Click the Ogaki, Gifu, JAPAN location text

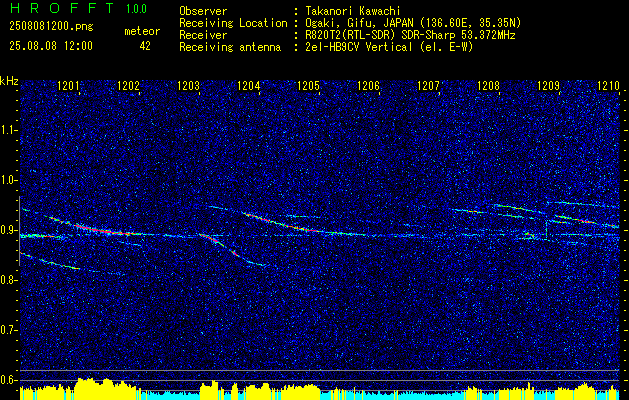[413, 23]
